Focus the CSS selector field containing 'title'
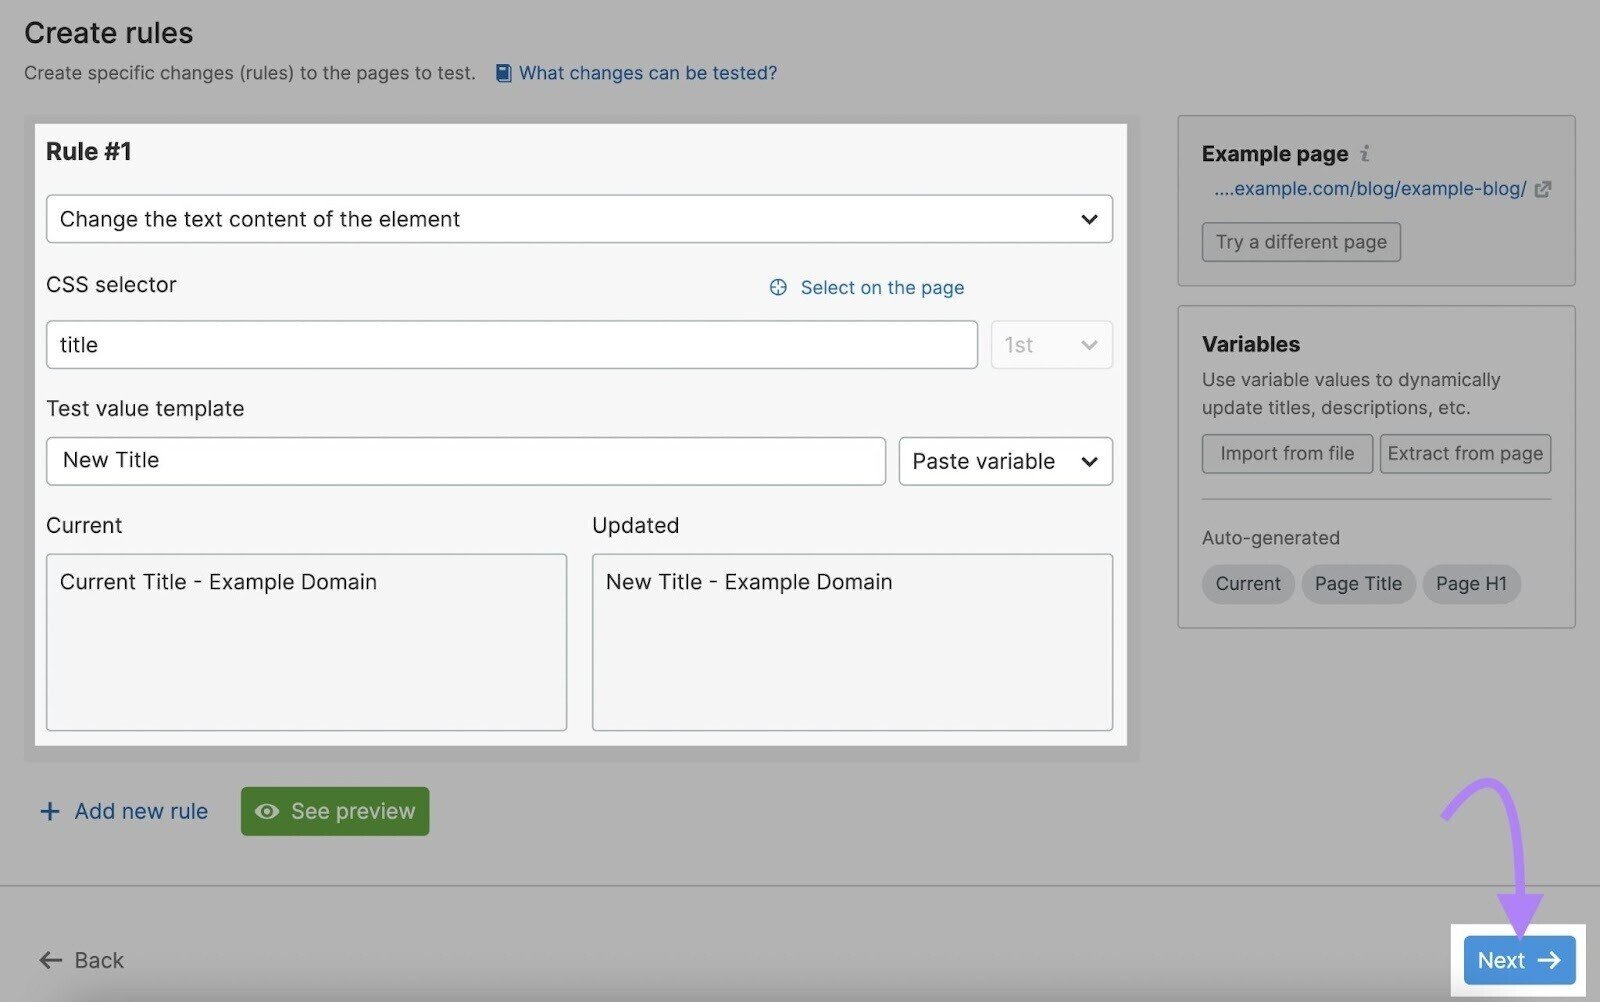 tap(511, 345)
